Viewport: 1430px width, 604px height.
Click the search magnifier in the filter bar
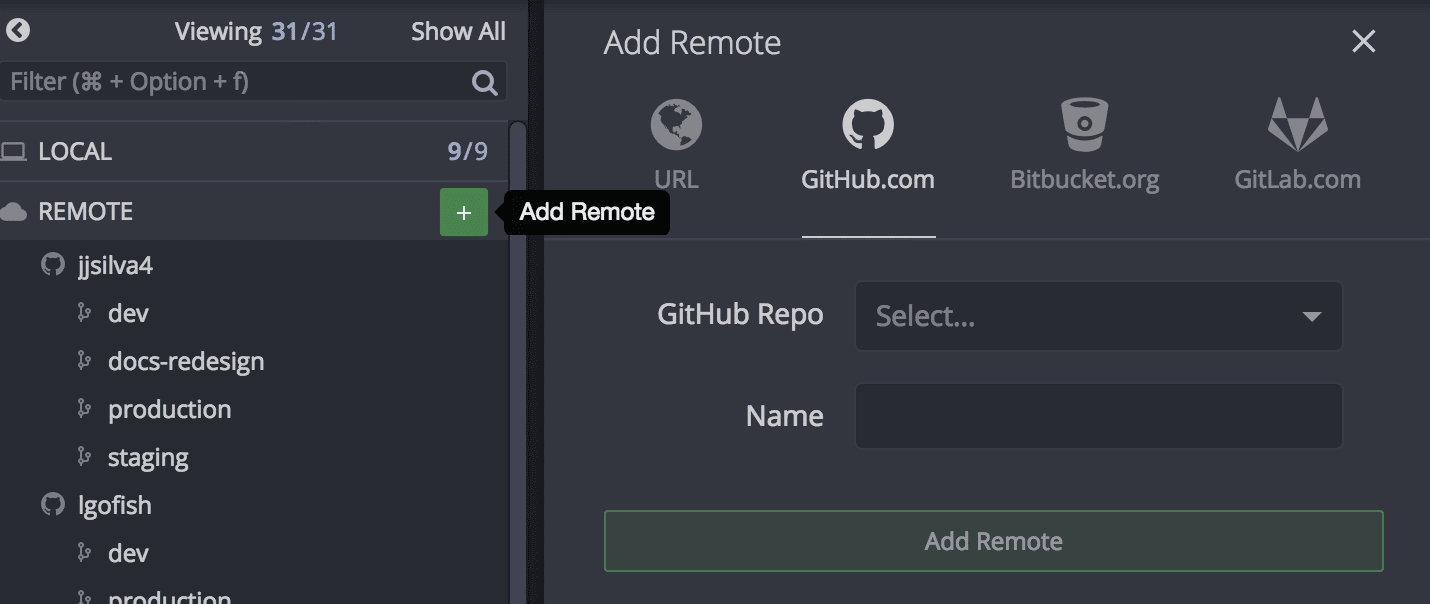pyautogui.click(x=483, y=81)
